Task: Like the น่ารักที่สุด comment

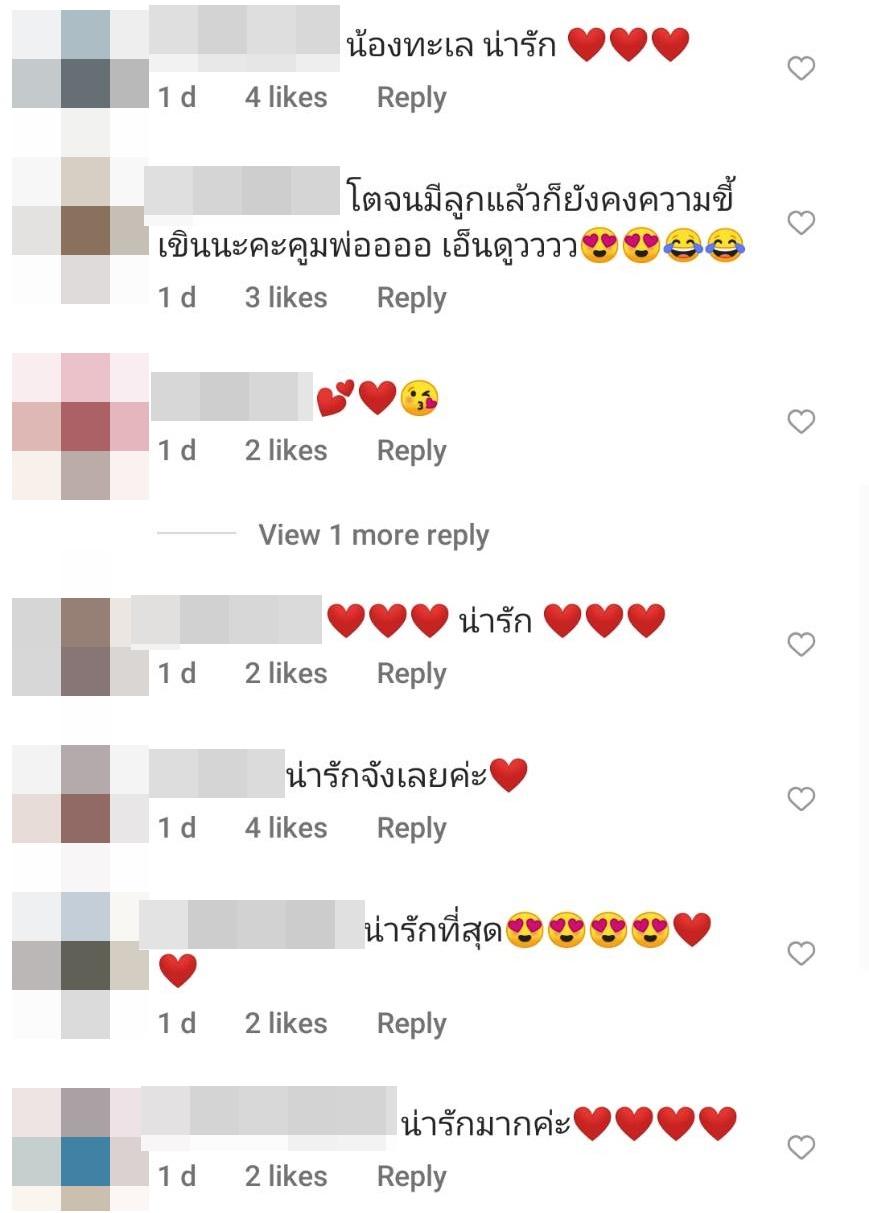Action: click(x=801, y=953)
